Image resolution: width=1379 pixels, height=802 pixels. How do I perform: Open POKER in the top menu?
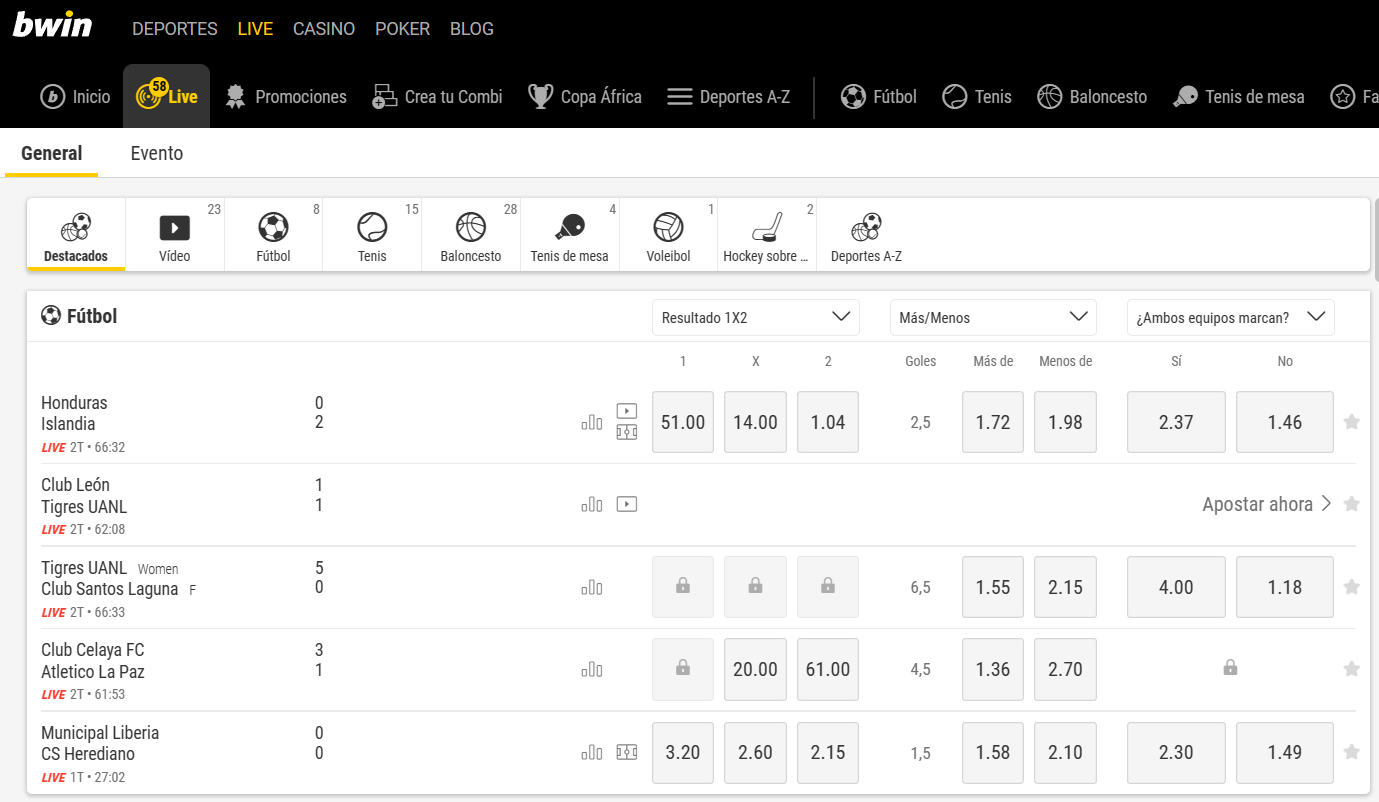pyautogui.click(x=403, y=29)
